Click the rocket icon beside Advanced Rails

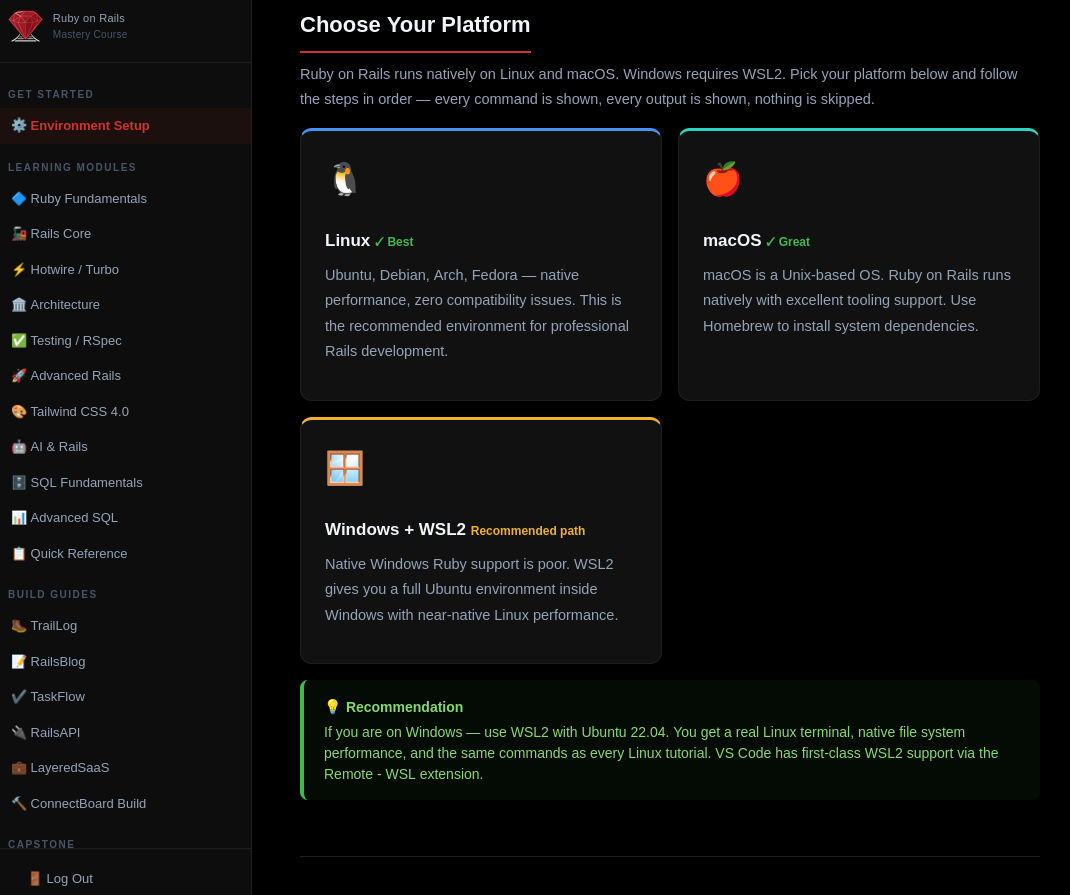[x=19, y=376]
